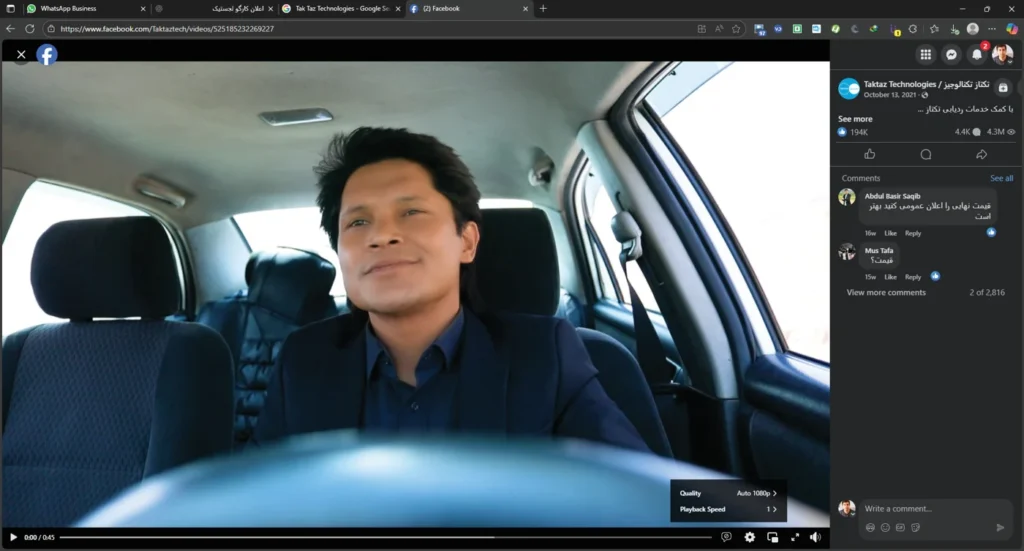Click See all comments link
Screen dimensions: 1024x551
point(1001,178)
